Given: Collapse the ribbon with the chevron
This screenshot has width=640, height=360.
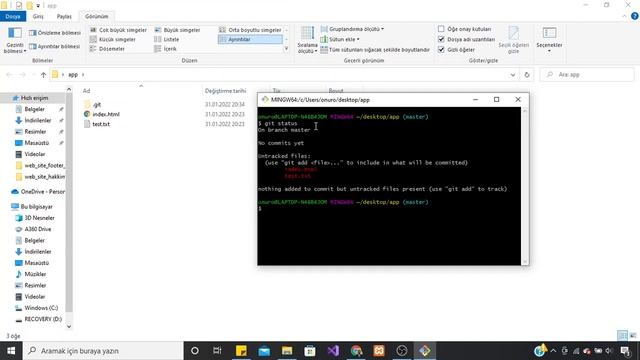Looking at the screenshot, I should [624, 16].
